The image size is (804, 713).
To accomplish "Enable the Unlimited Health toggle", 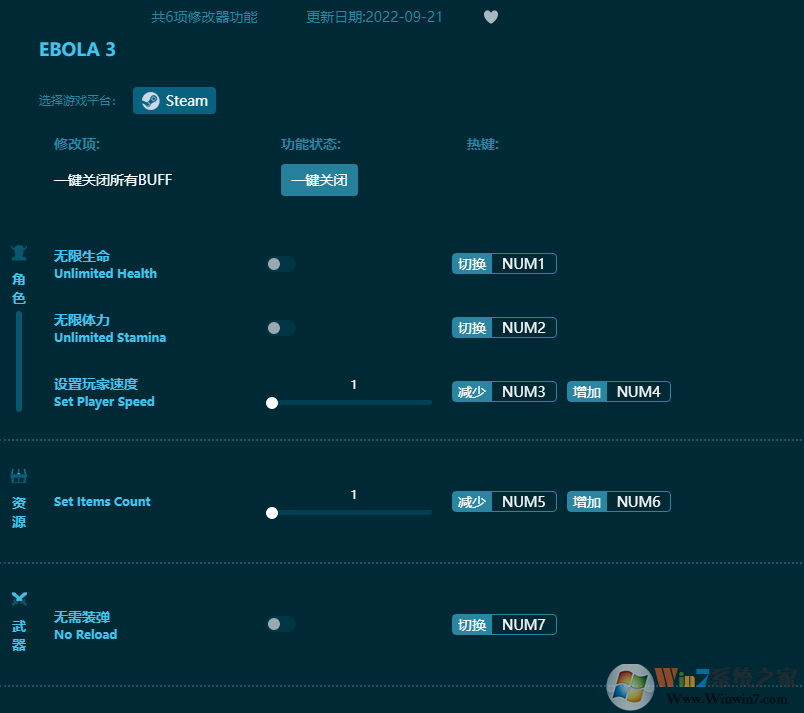I will (x=281, y=264).
